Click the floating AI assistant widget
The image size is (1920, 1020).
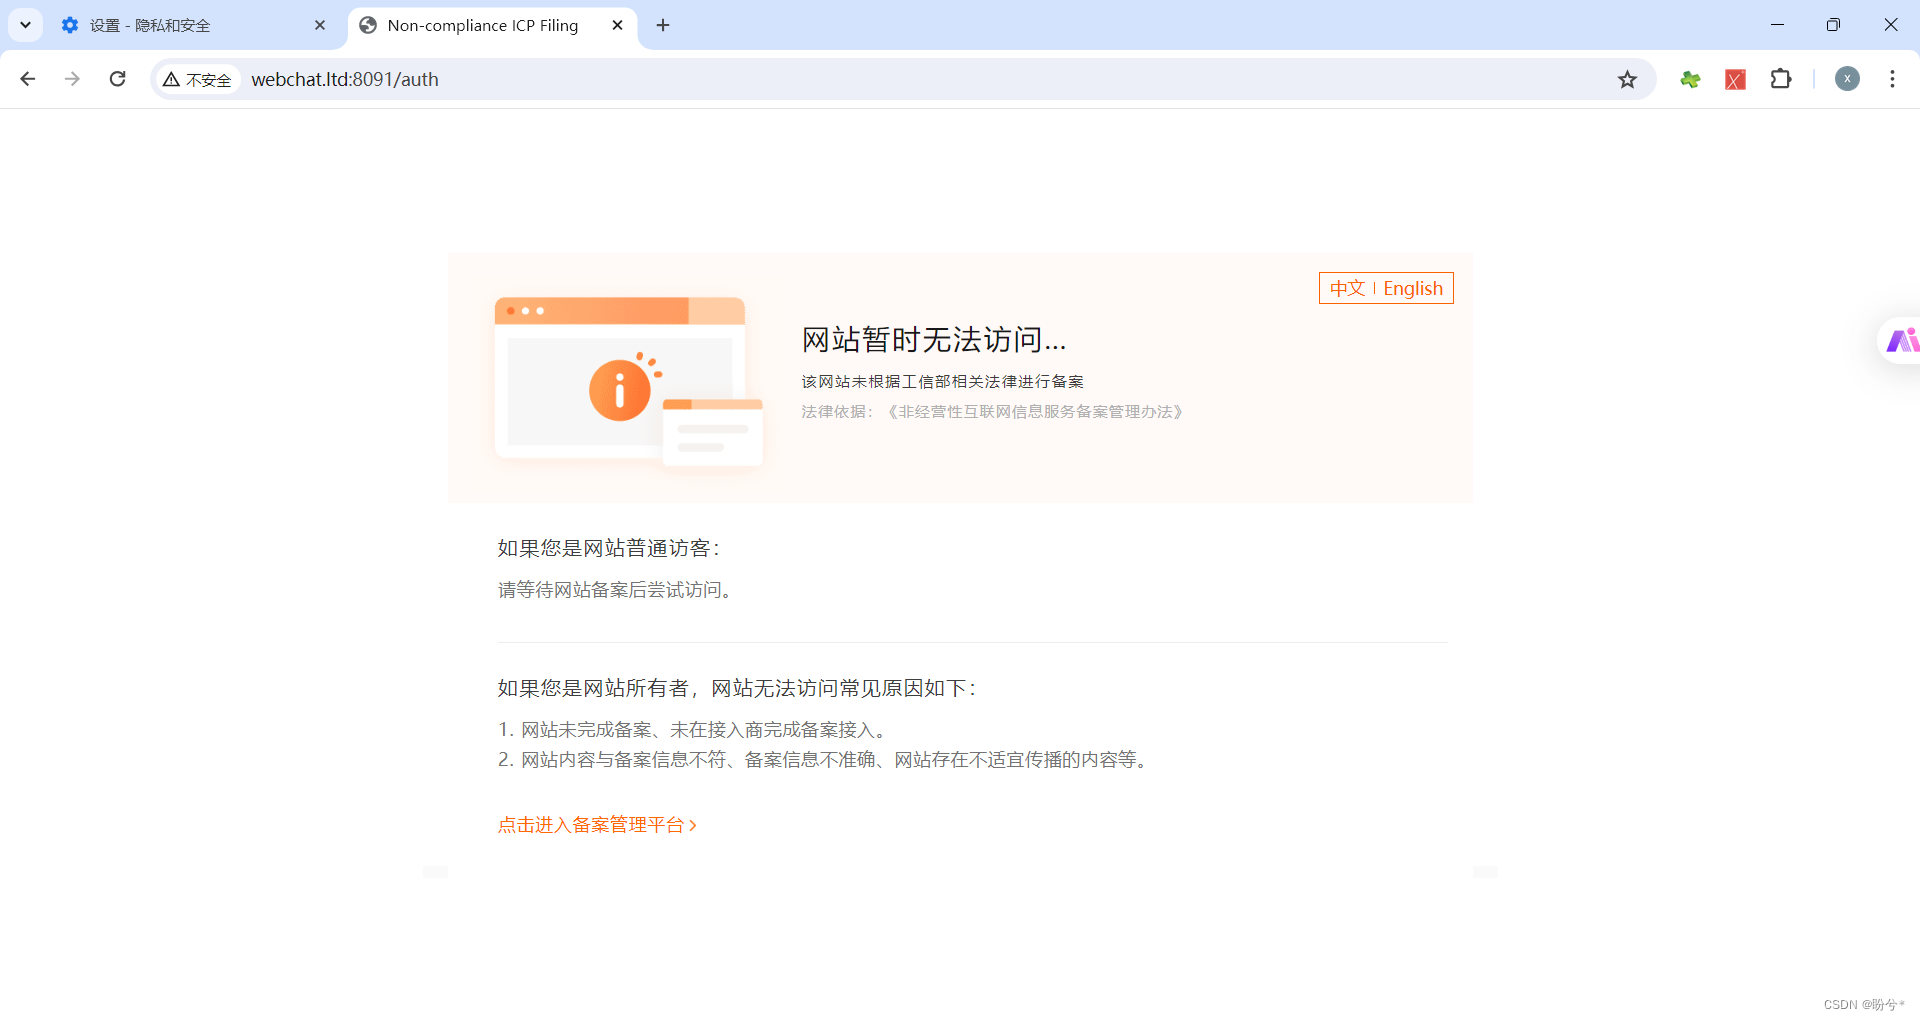click(x=1903, y=340)
